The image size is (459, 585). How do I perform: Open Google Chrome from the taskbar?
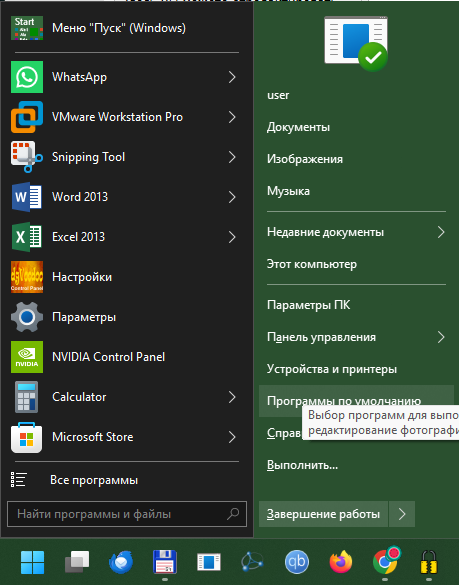385,561
